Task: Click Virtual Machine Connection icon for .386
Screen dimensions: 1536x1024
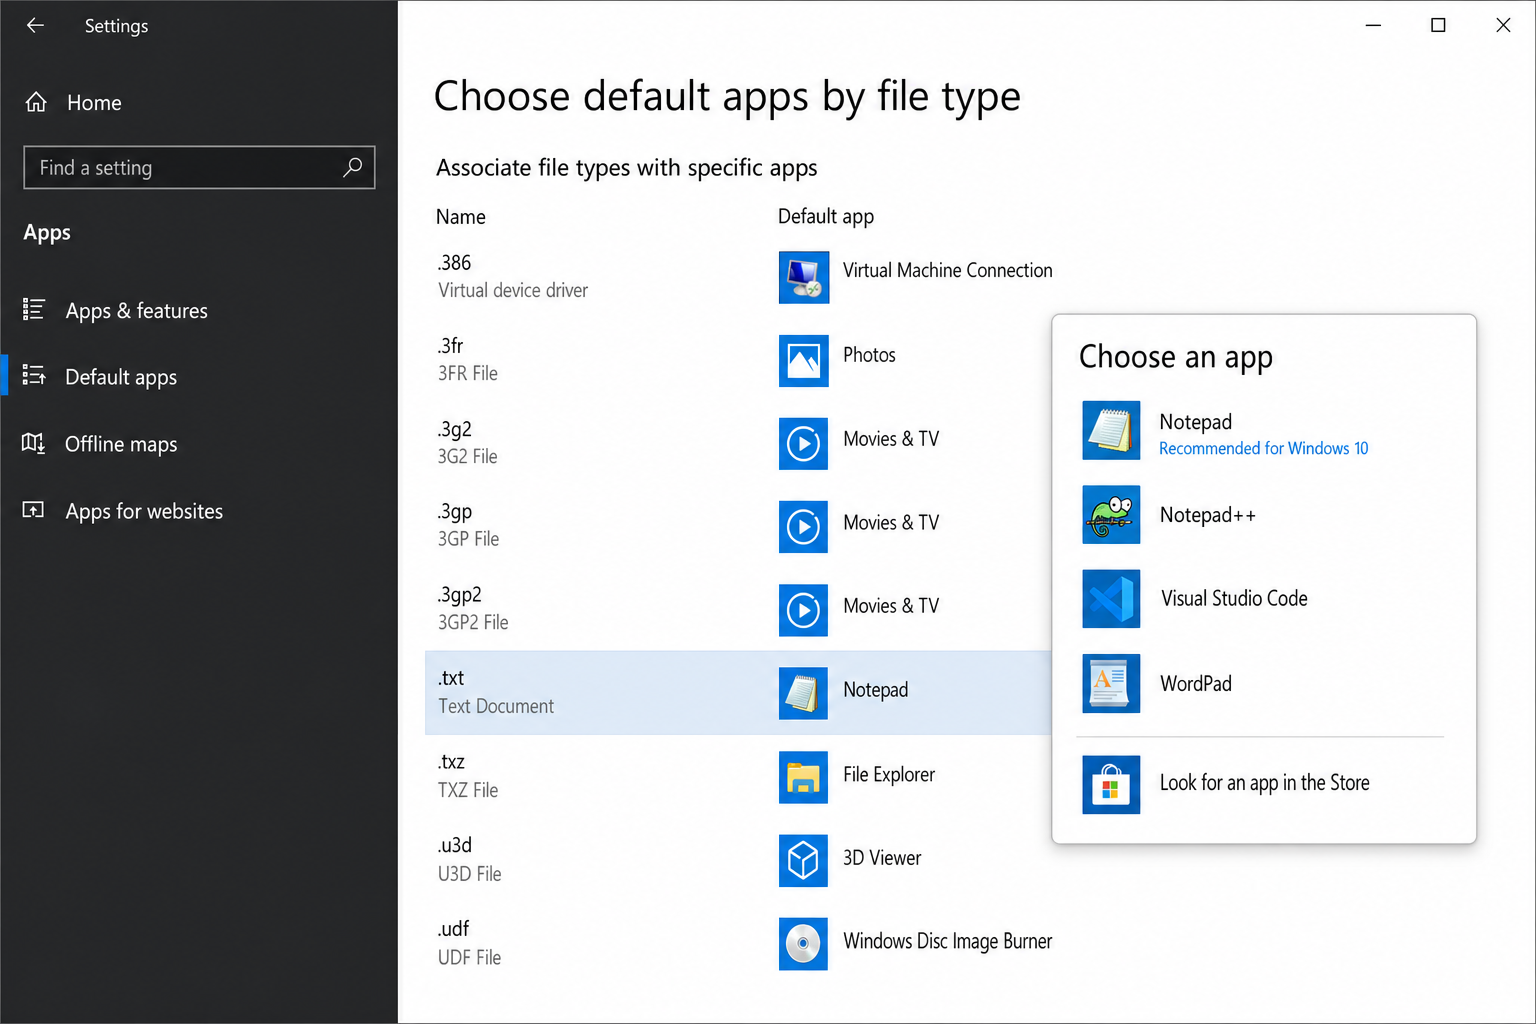Action: 804,277
